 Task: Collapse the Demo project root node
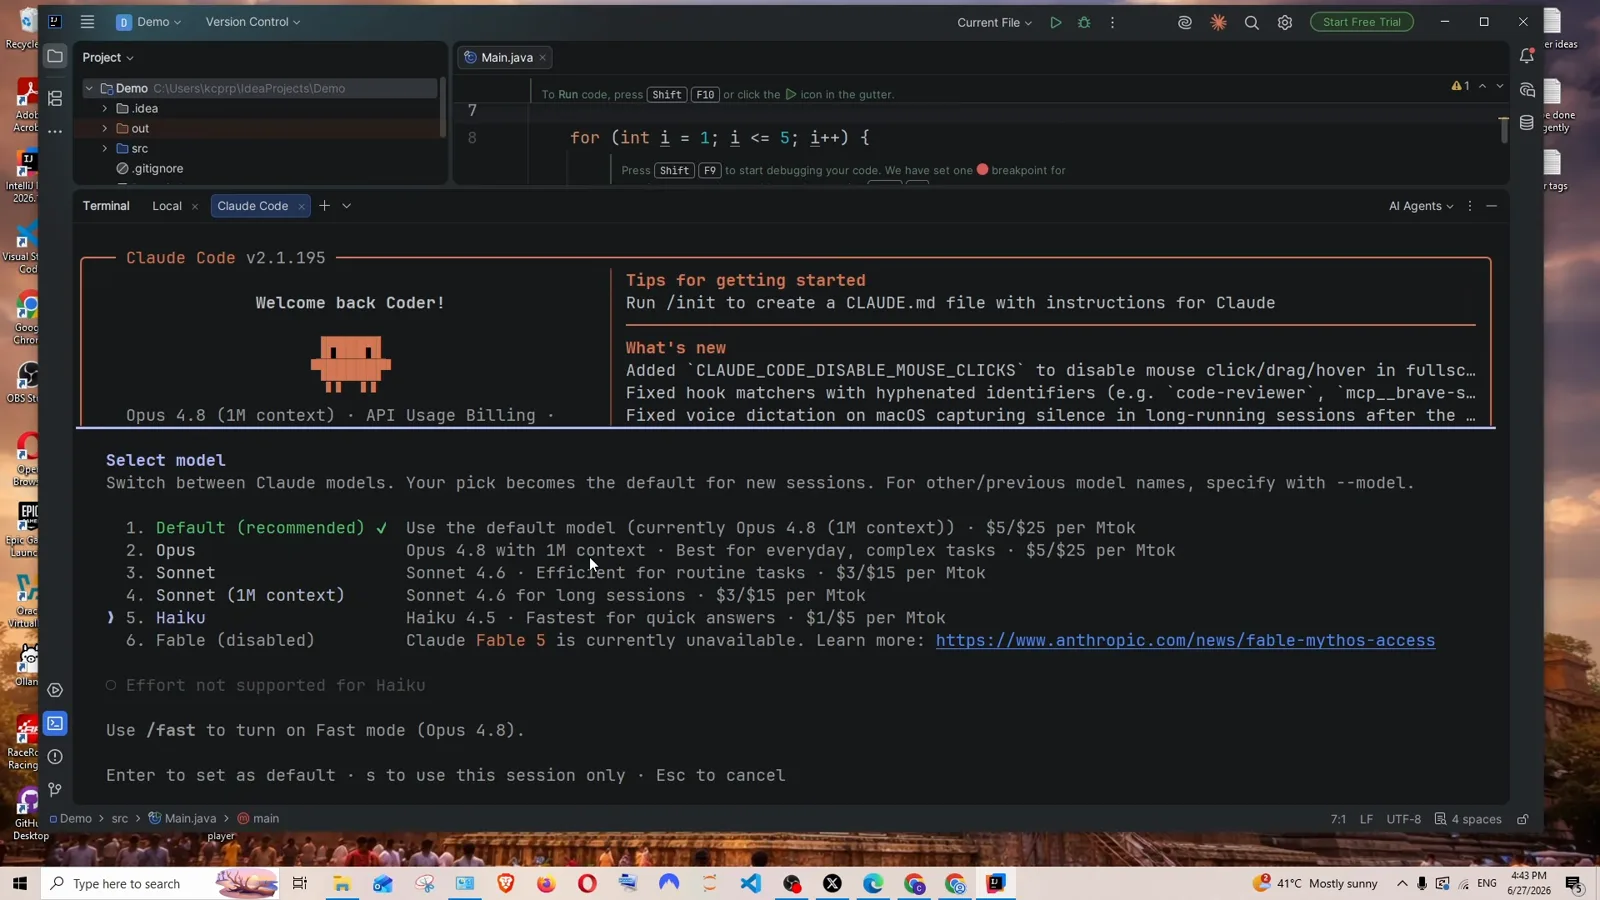pos(89,88)
